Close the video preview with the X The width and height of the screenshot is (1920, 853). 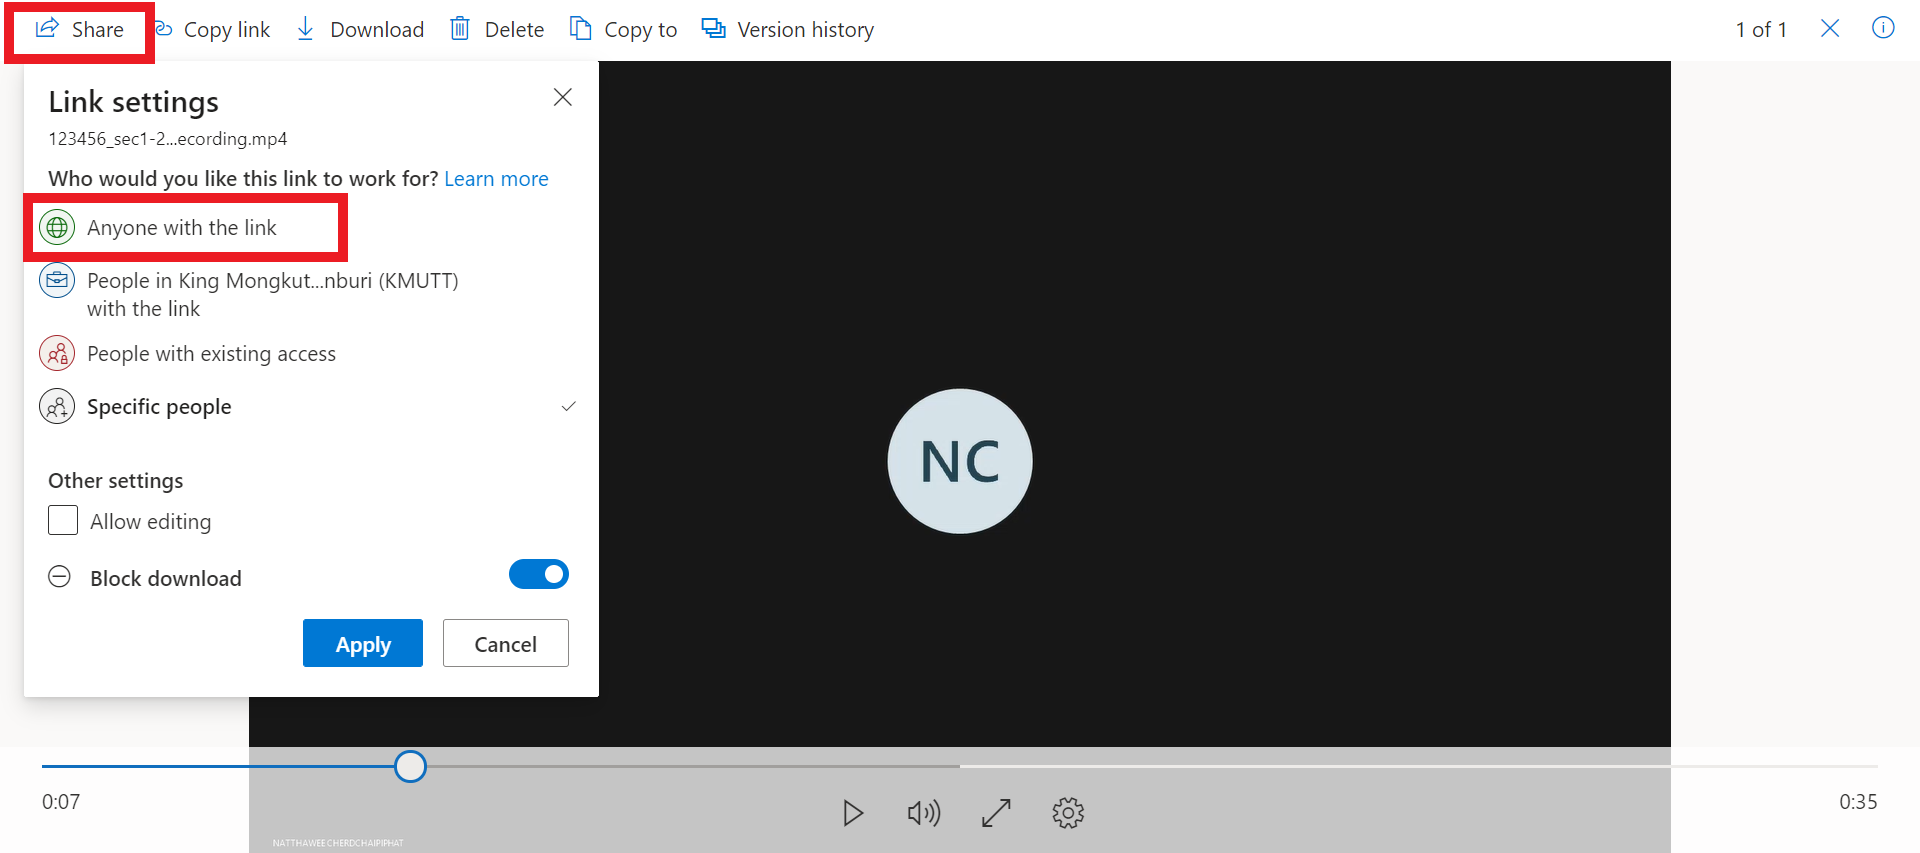pos(1830,28)
